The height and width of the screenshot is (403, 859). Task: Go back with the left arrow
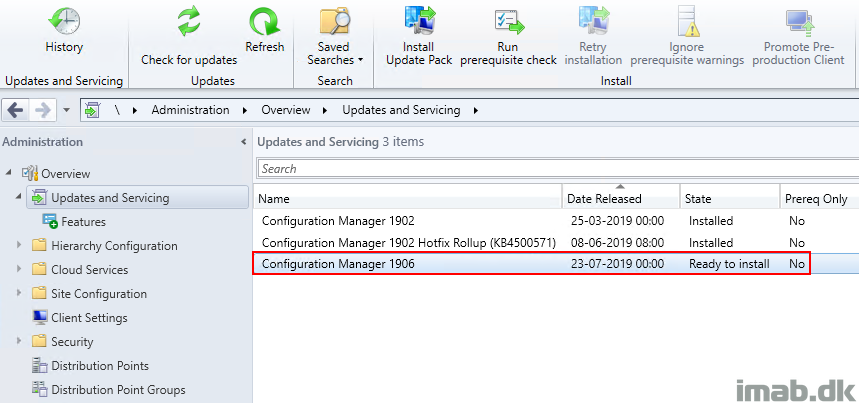[15, 110]
